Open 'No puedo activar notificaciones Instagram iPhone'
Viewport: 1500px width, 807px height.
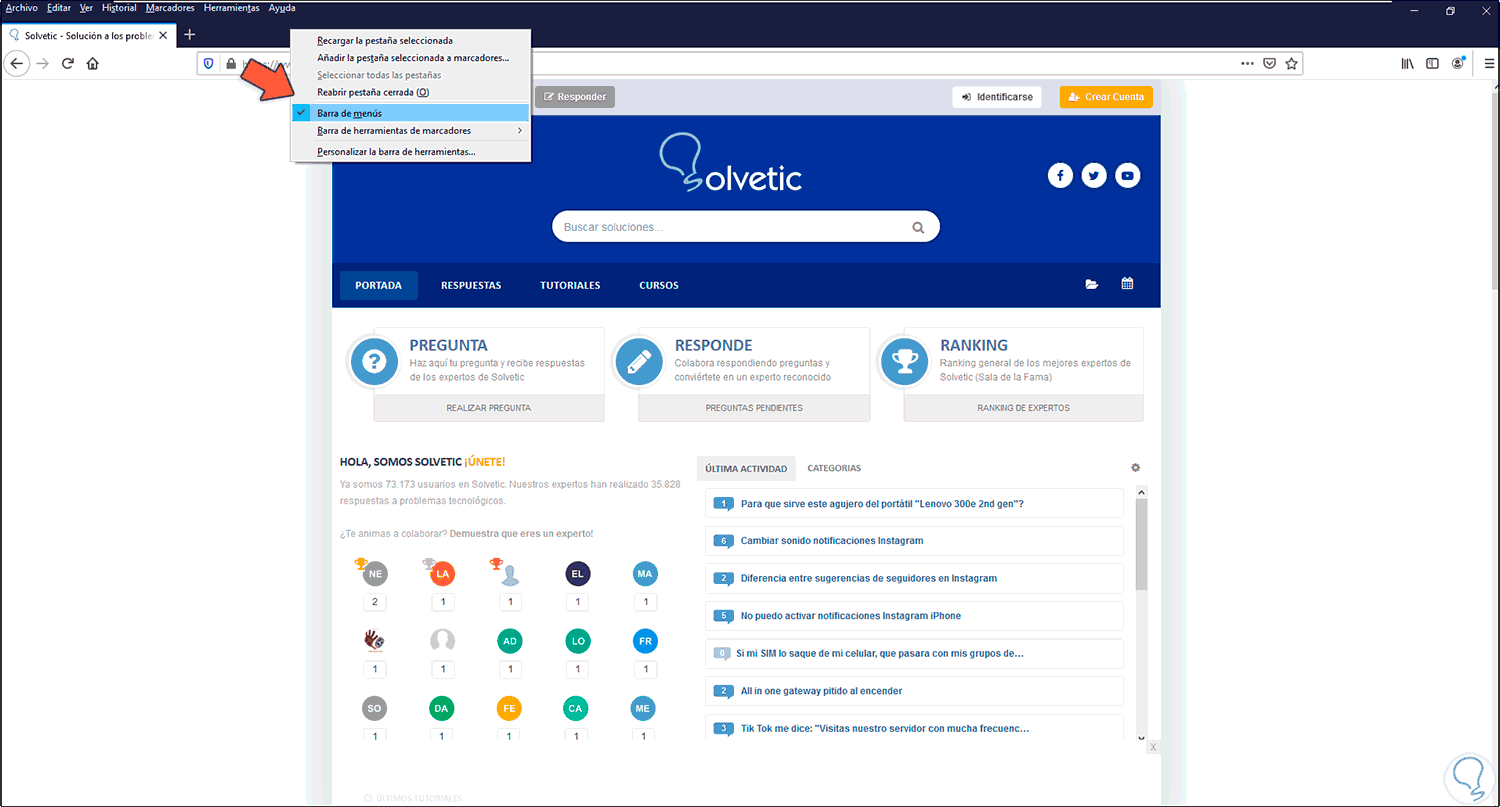click(x=851, y=616)
